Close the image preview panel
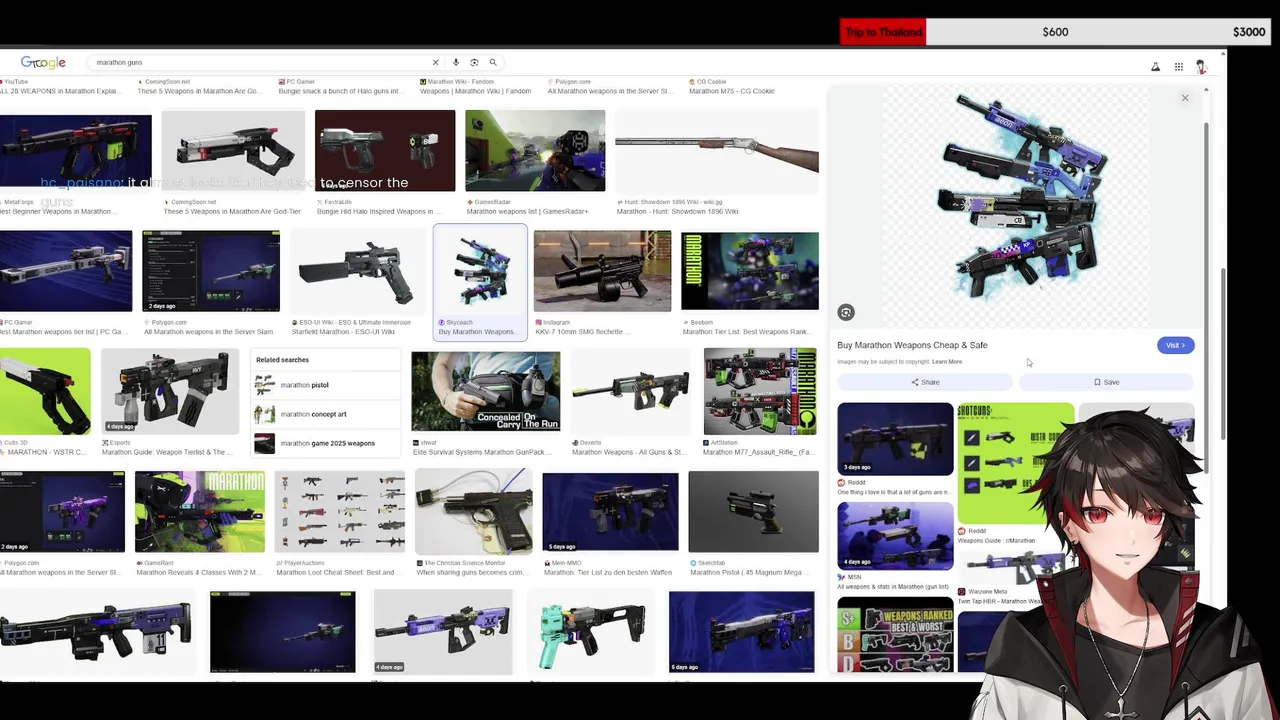 pos(1185,98)
